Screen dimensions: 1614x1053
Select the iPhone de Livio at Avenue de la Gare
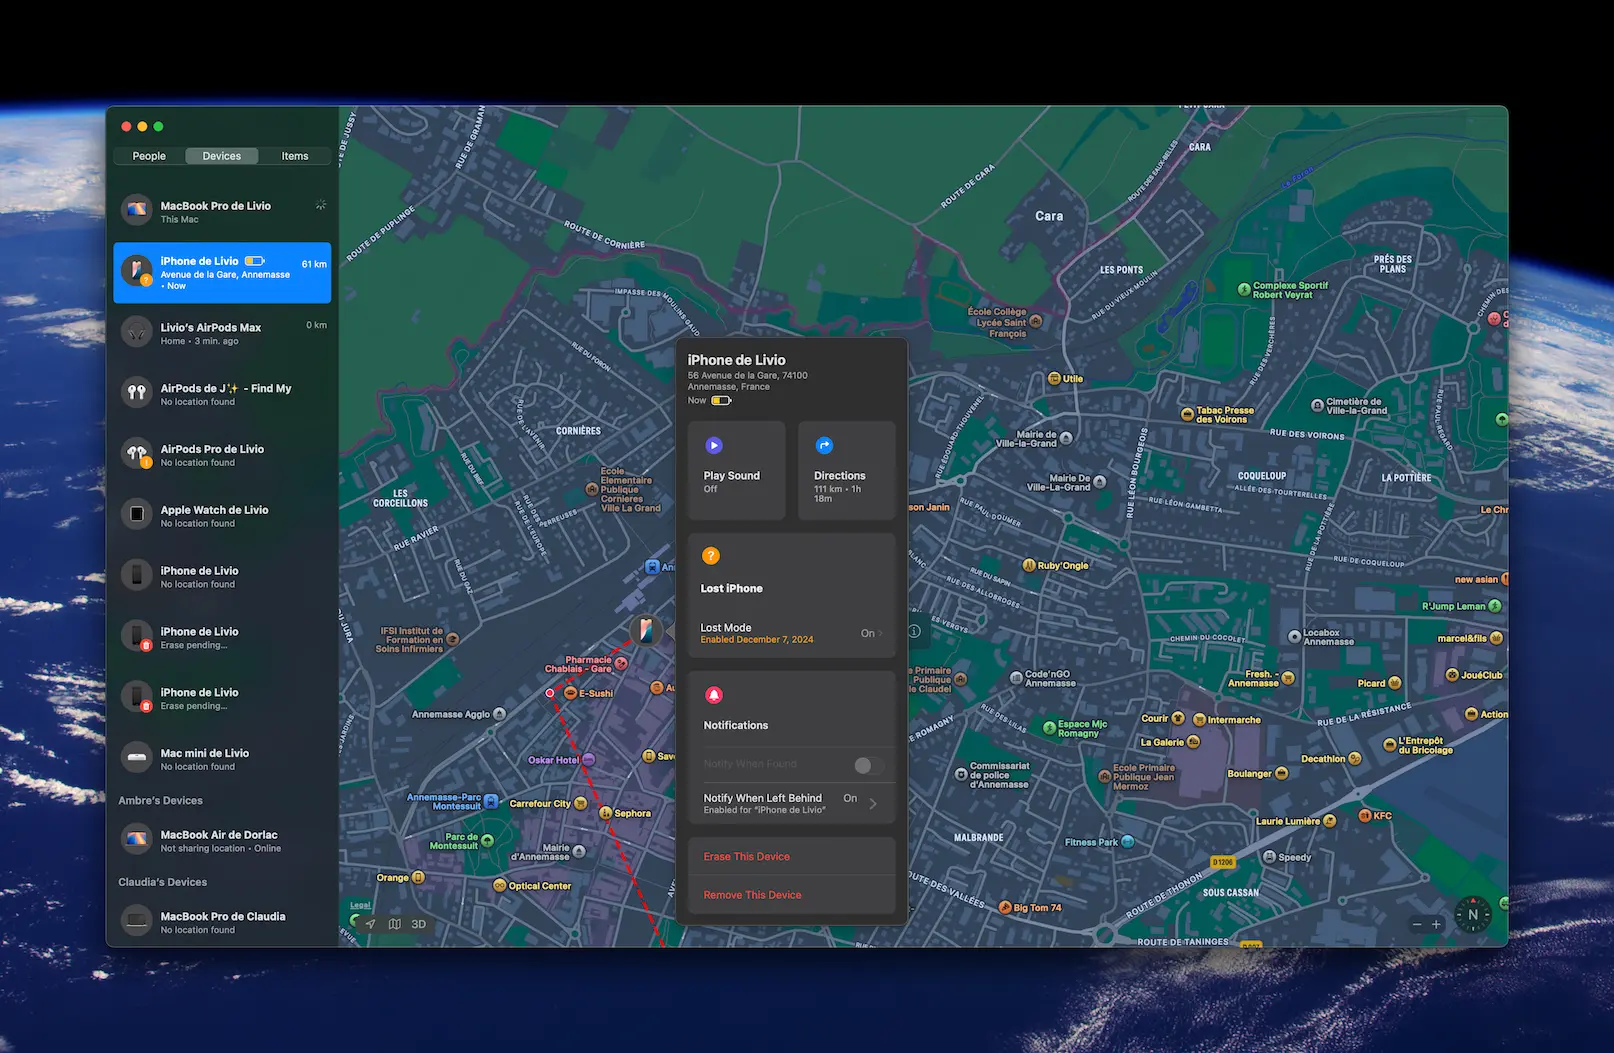coord(222,272)
